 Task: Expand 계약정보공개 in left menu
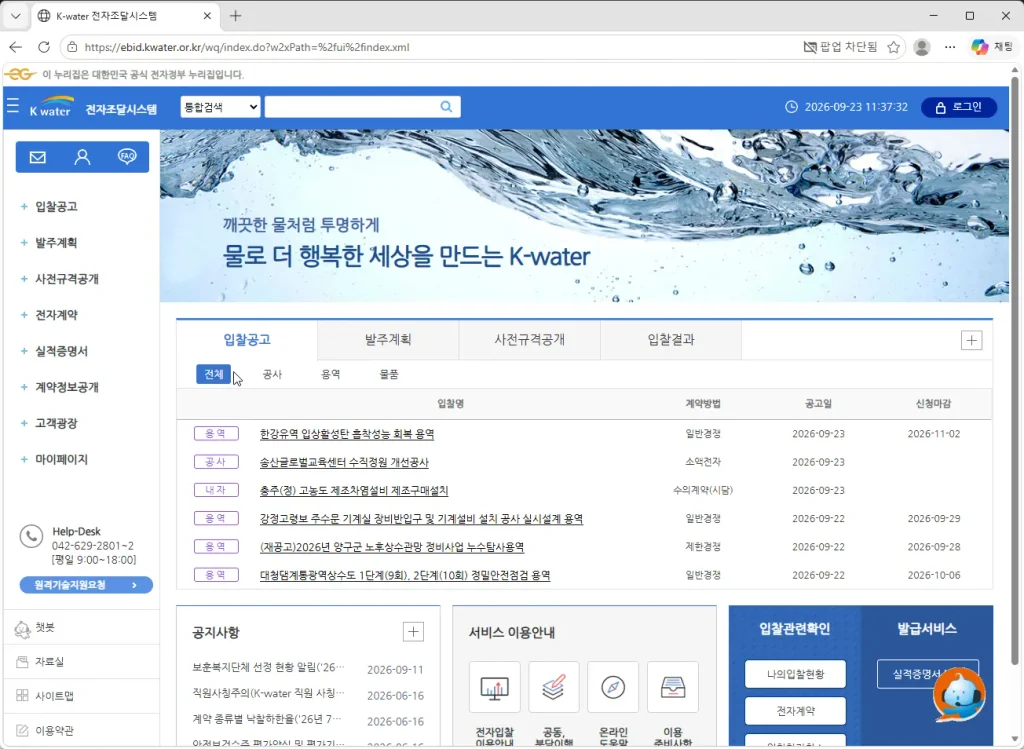point(67,387)
